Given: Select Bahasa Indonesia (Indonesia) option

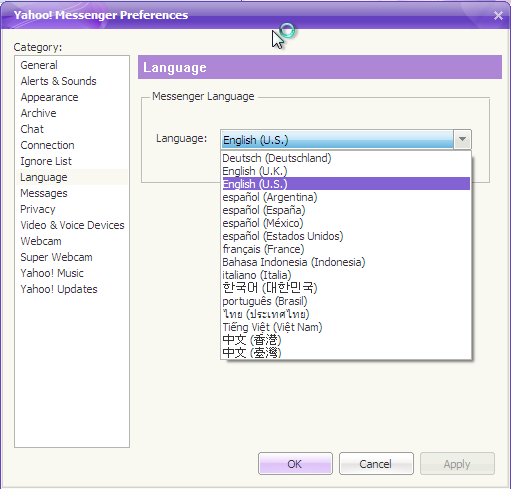Looking at the screenshot, I should tap(346, 262).
